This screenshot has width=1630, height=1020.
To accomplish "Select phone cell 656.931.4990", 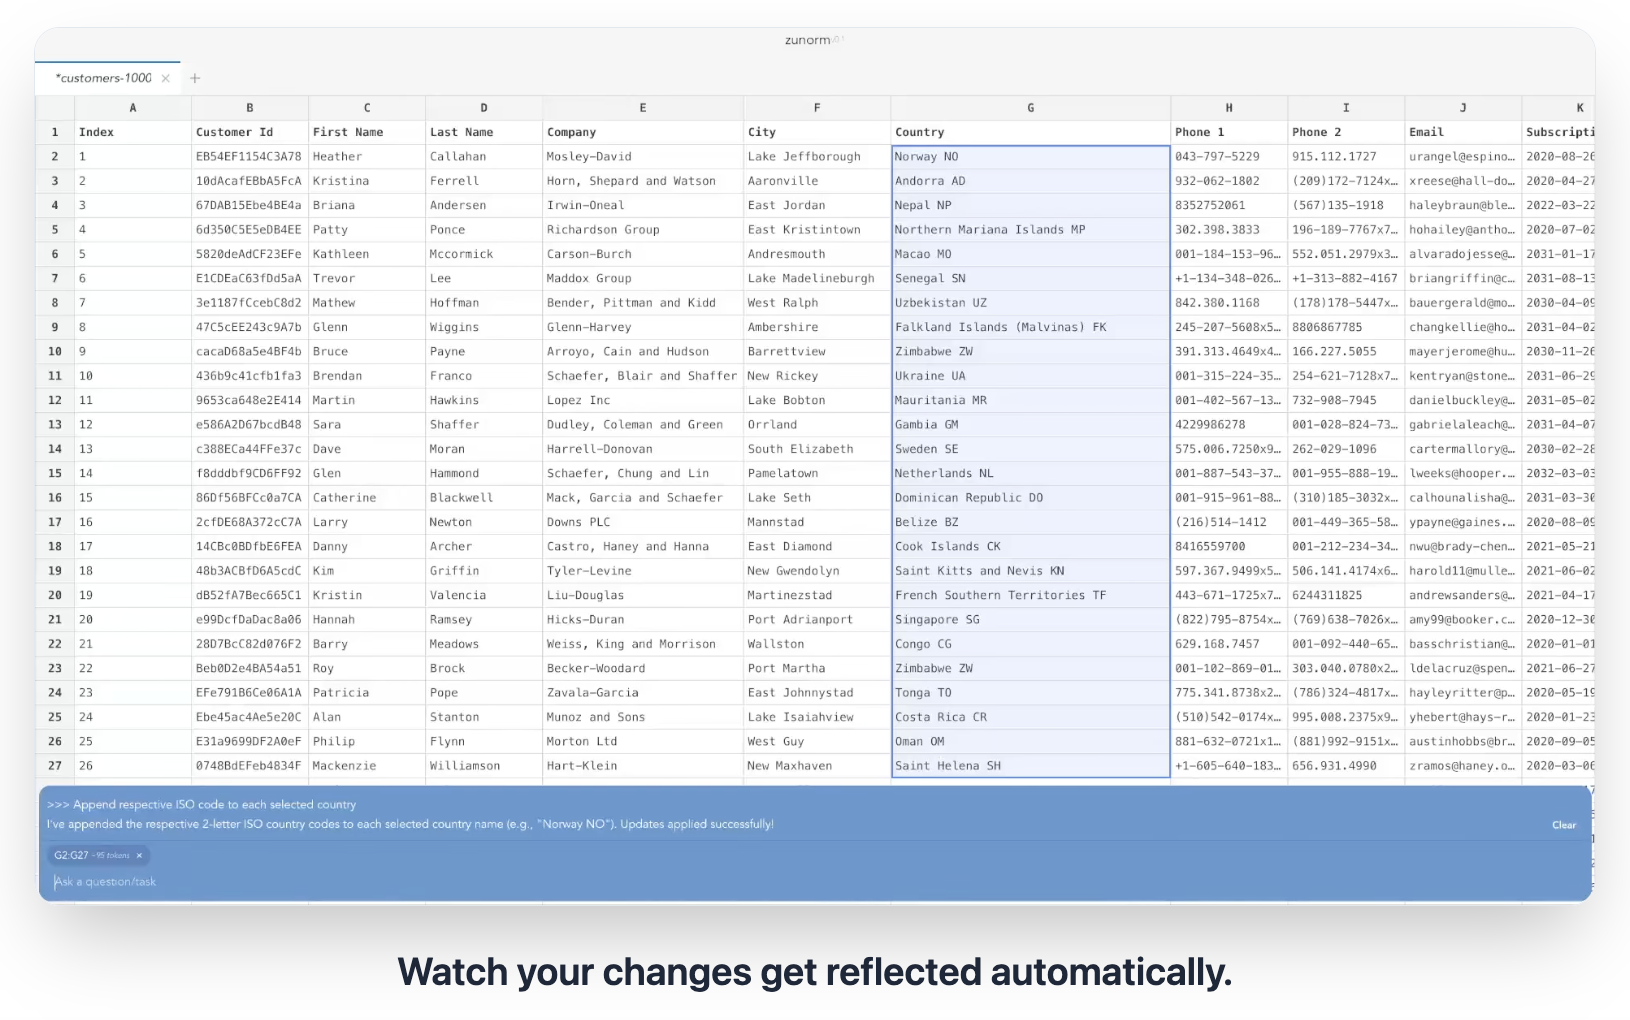I will click(1346, 766).
